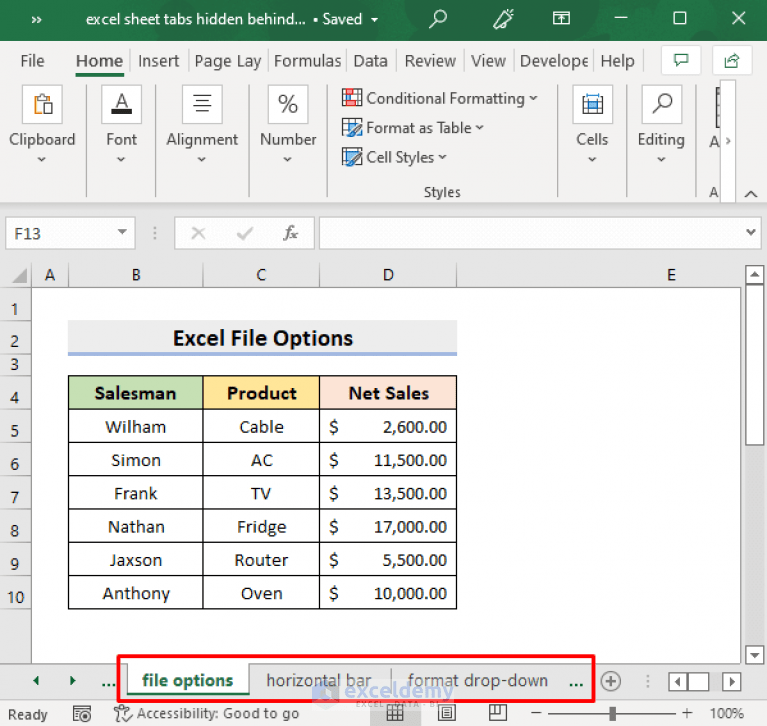The image size is (767, 726).
Task: Switch to the View tab
Action: tap(488, 61)
